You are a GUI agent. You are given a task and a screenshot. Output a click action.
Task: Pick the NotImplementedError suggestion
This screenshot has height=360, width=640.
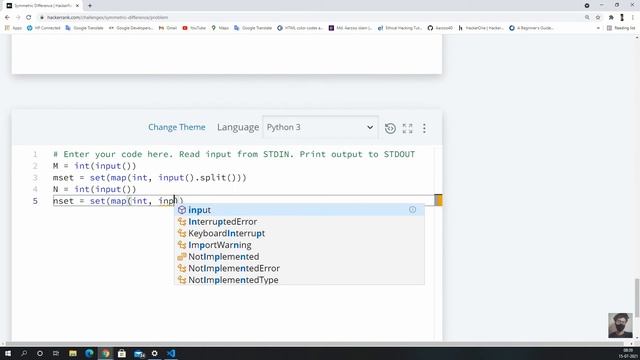pos(299,268)
